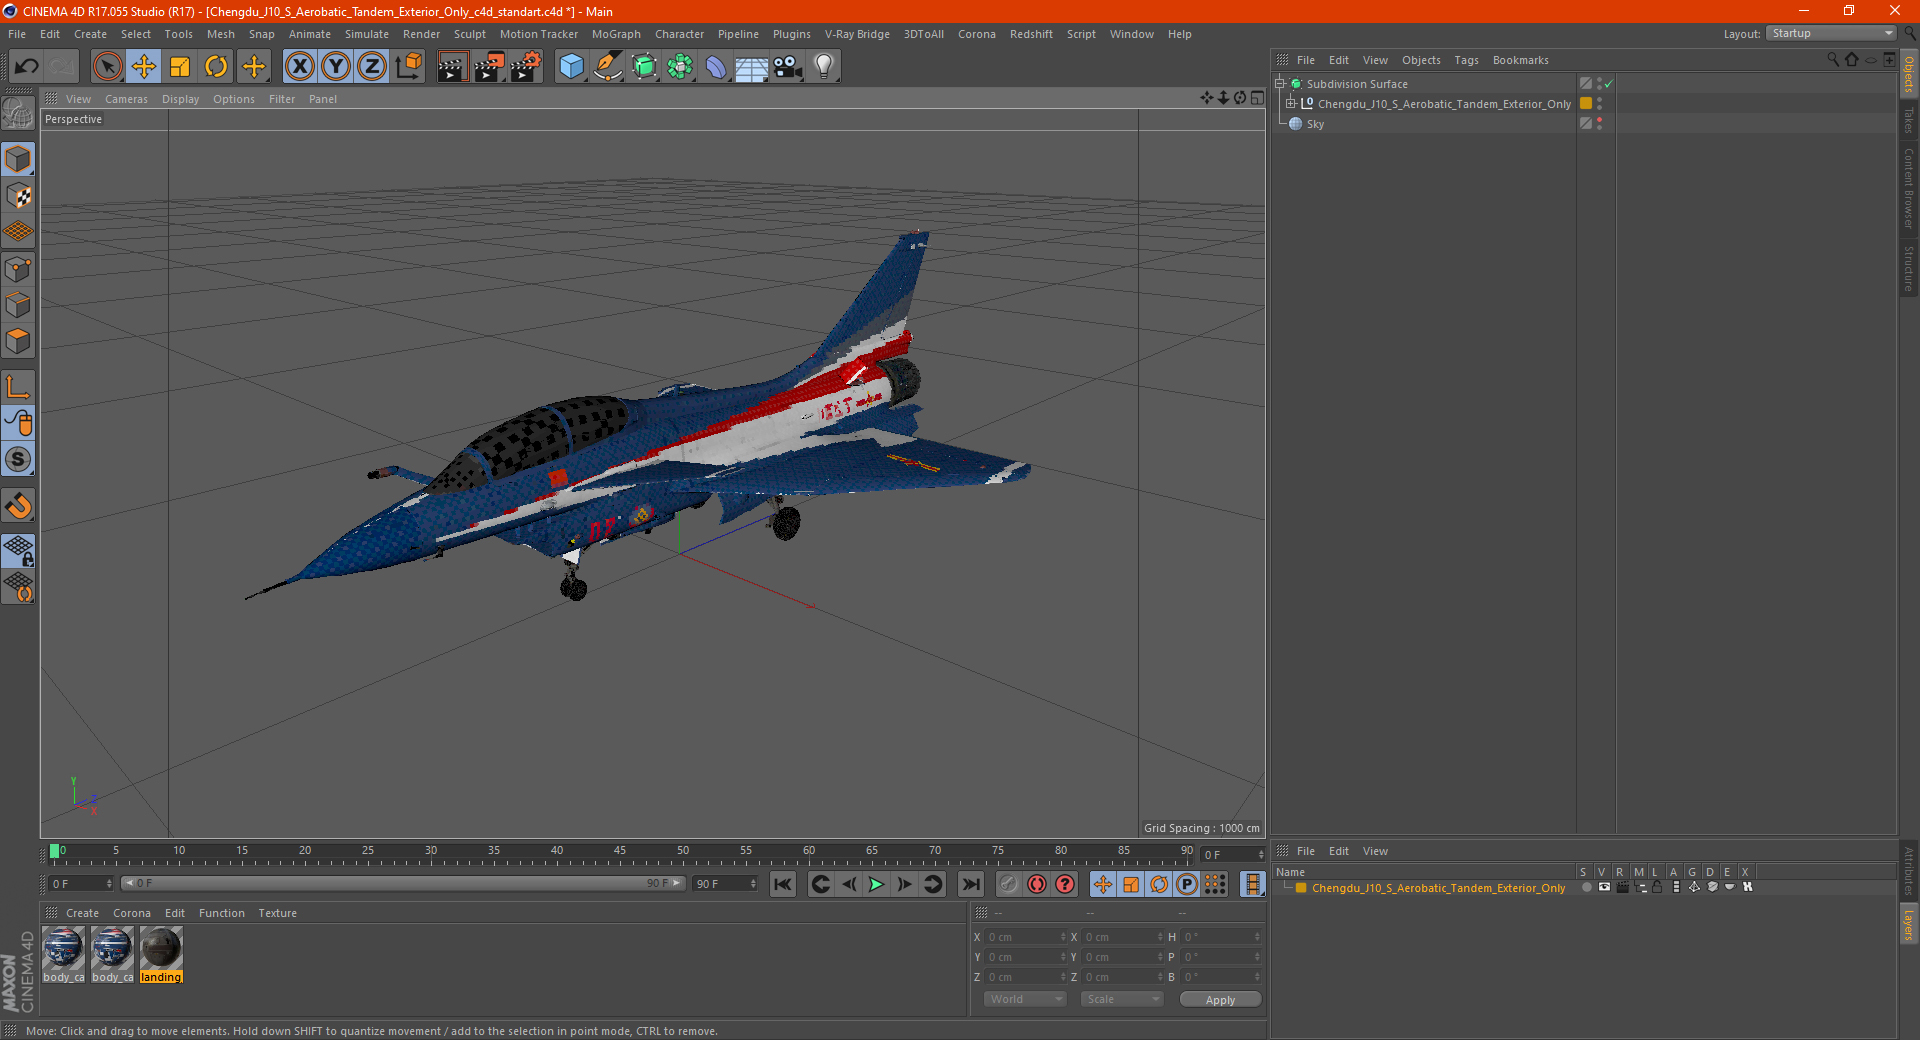
Task: Add a Camera object
Action: point(788,67)
